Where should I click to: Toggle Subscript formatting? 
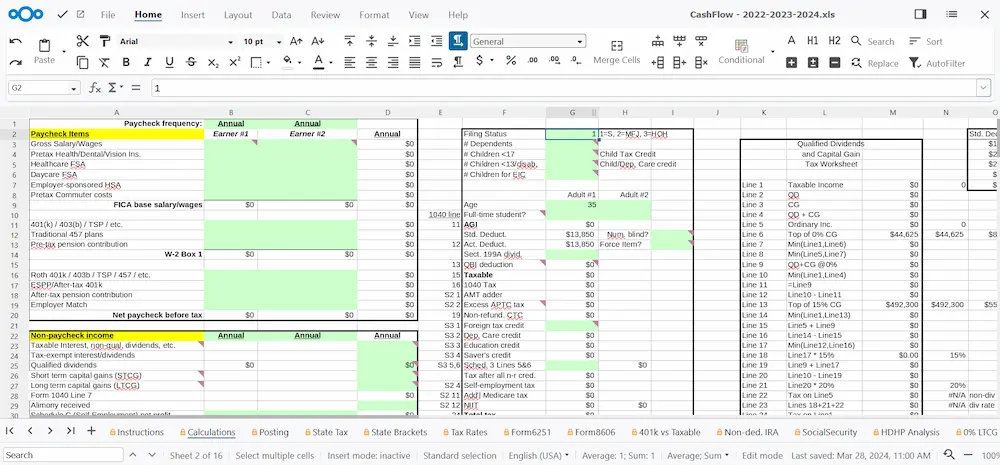coord(213,63)
